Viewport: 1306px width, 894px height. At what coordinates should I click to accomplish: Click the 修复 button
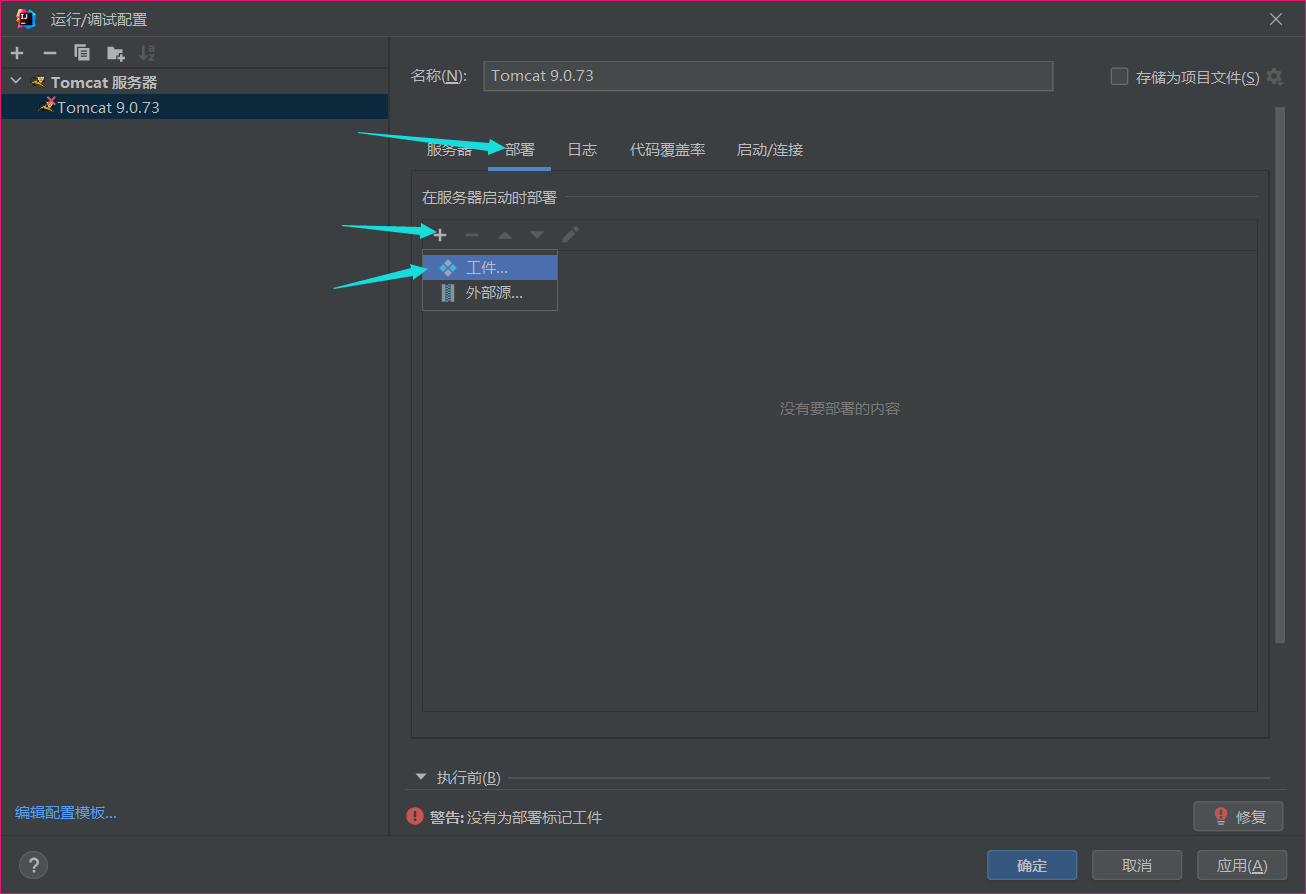tap(1238, 816)
